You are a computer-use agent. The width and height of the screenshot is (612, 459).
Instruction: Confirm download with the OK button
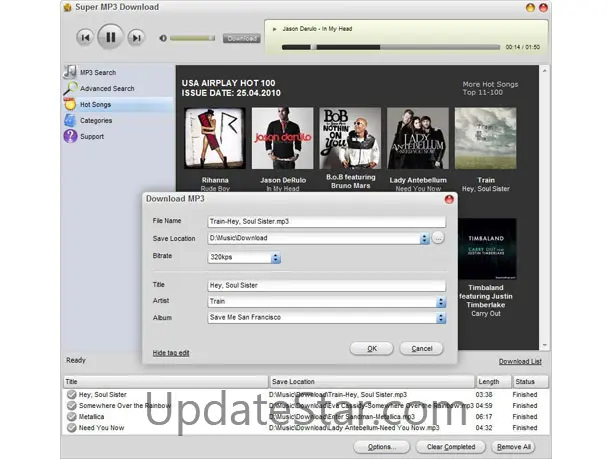click(x=372, y=348)
